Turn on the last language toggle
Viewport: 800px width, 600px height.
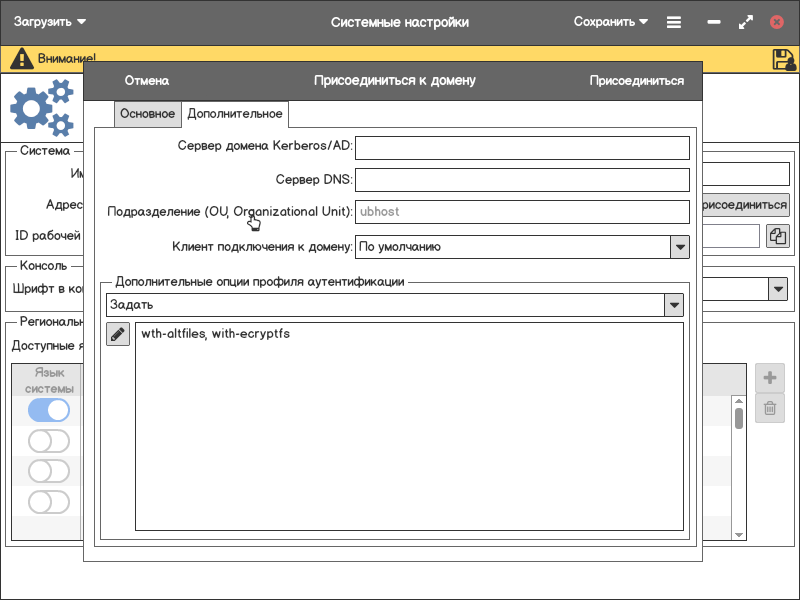click(49, 501)
